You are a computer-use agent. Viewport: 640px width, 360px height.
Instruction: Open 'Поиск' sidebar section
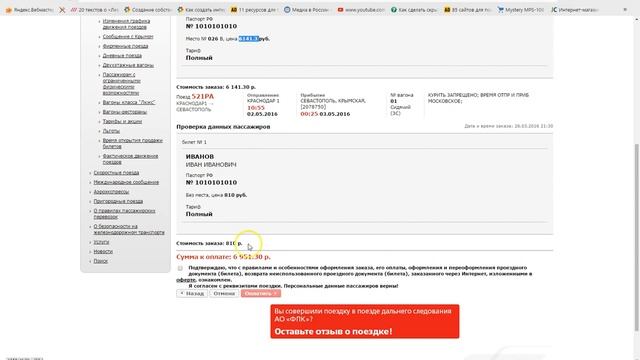(100, 261)
